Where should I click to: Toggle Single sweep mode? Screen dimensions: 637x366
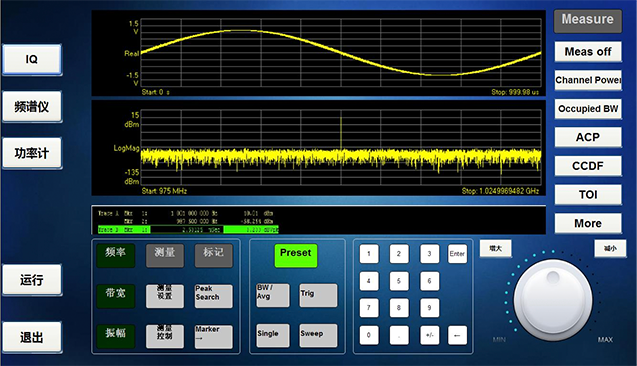(273, 335)
